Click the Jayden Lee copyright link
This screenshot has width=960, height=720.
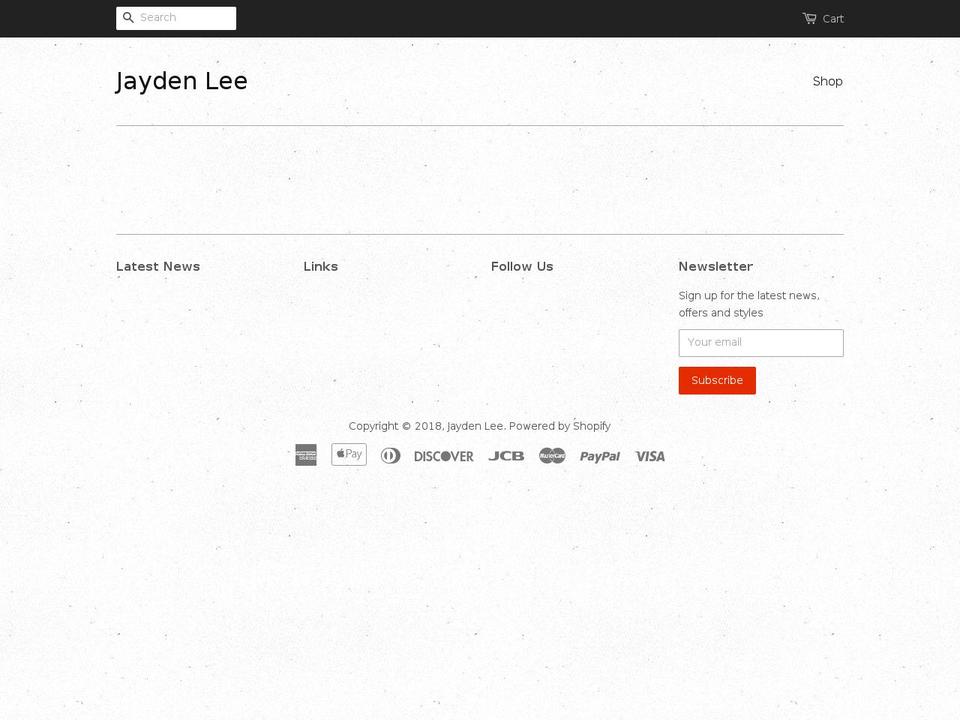(475, 426)
